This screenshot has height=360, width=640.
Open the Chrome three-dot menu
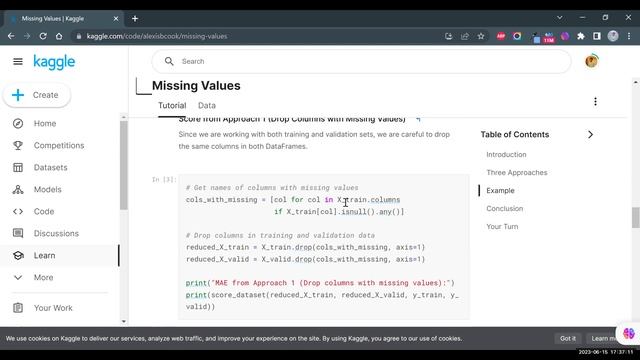click(629, 36)
